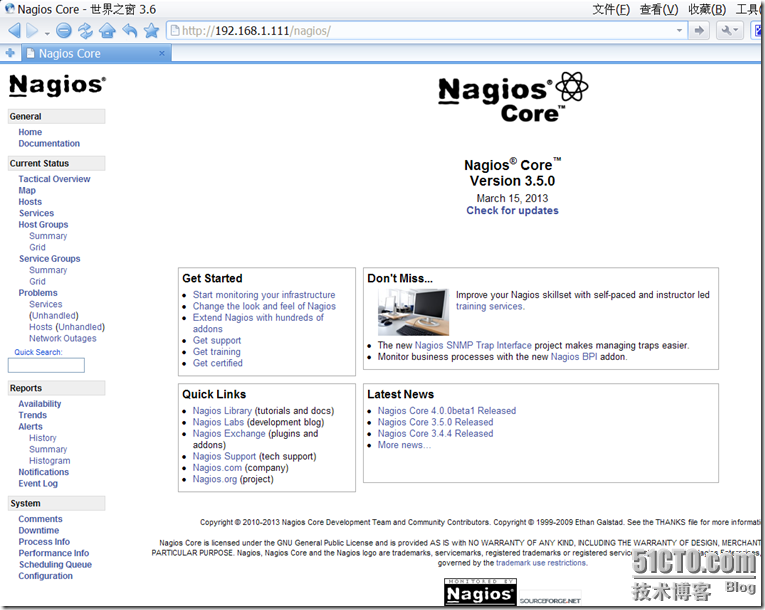Open Alerts Histogram link
The height and width of the screenshot is (610, 765).
click(49, 461)
